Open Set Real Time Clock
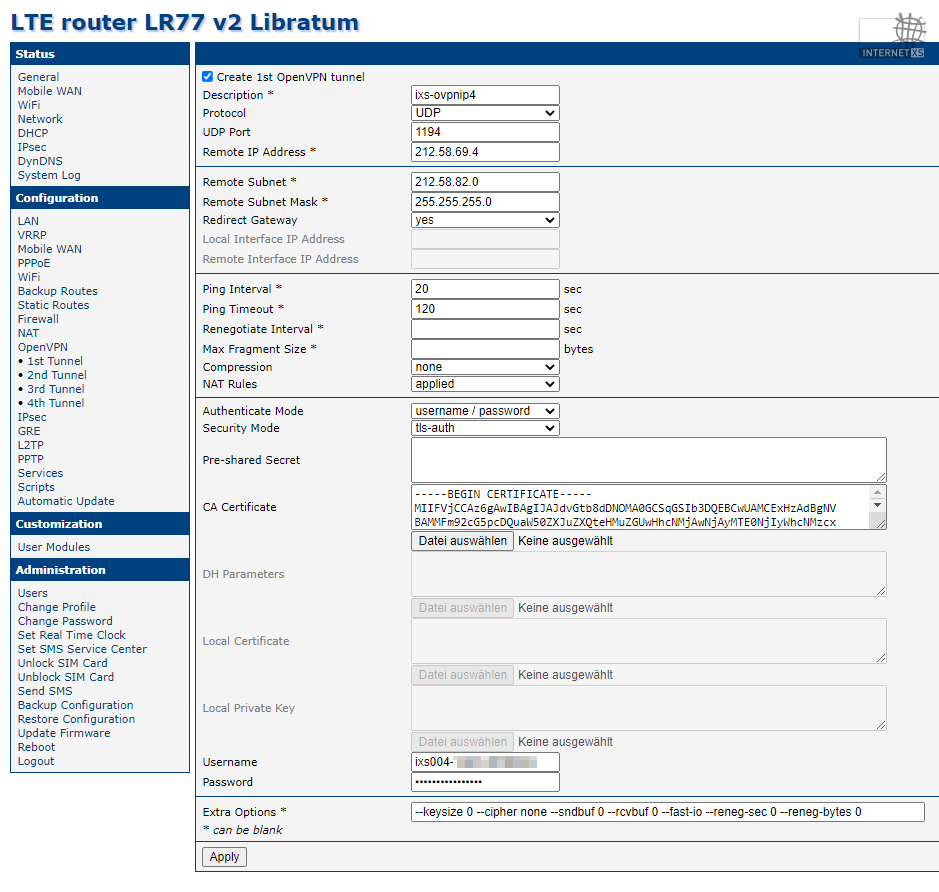The image size is (939, 892). click(x=71, y=635)
